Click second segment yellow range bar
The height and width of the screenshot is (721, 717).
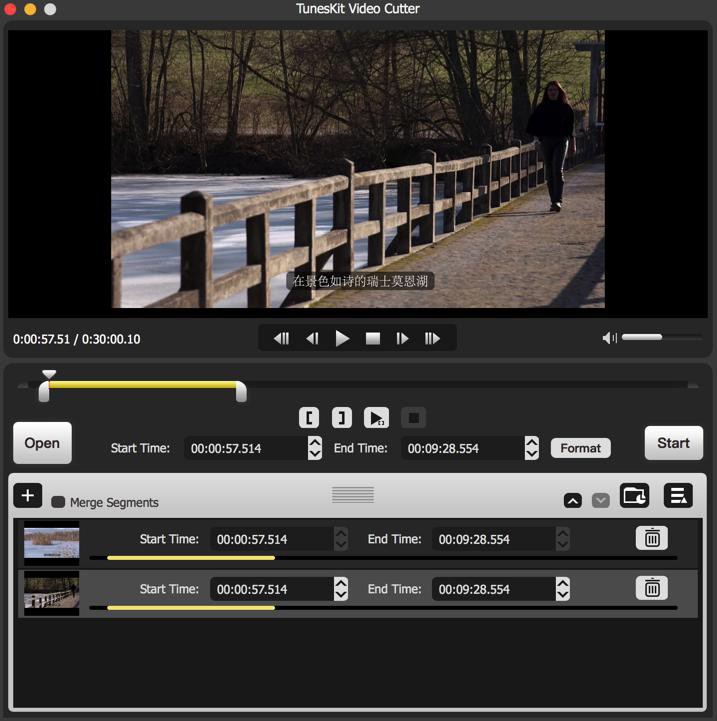tap(191, 608)
